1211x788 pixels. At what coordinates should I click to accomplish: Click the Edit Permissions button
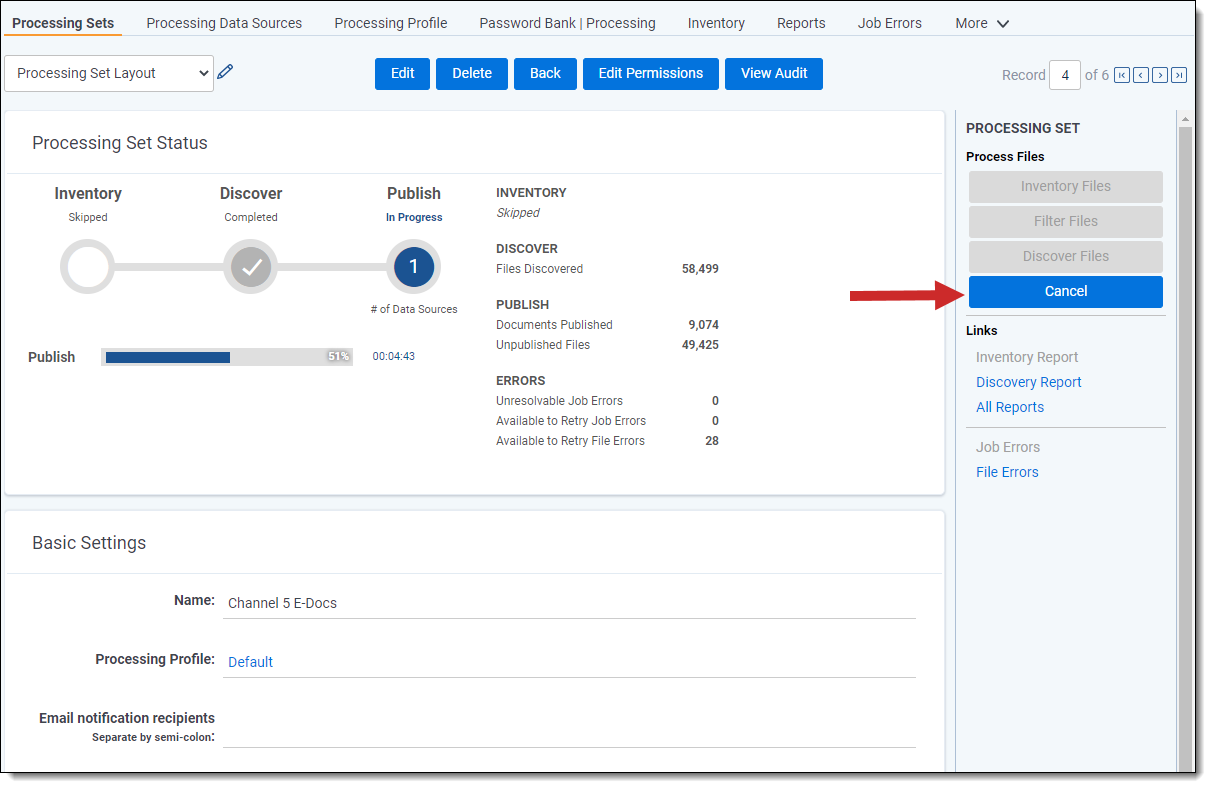pyautogui.click(x=651, y=73)
